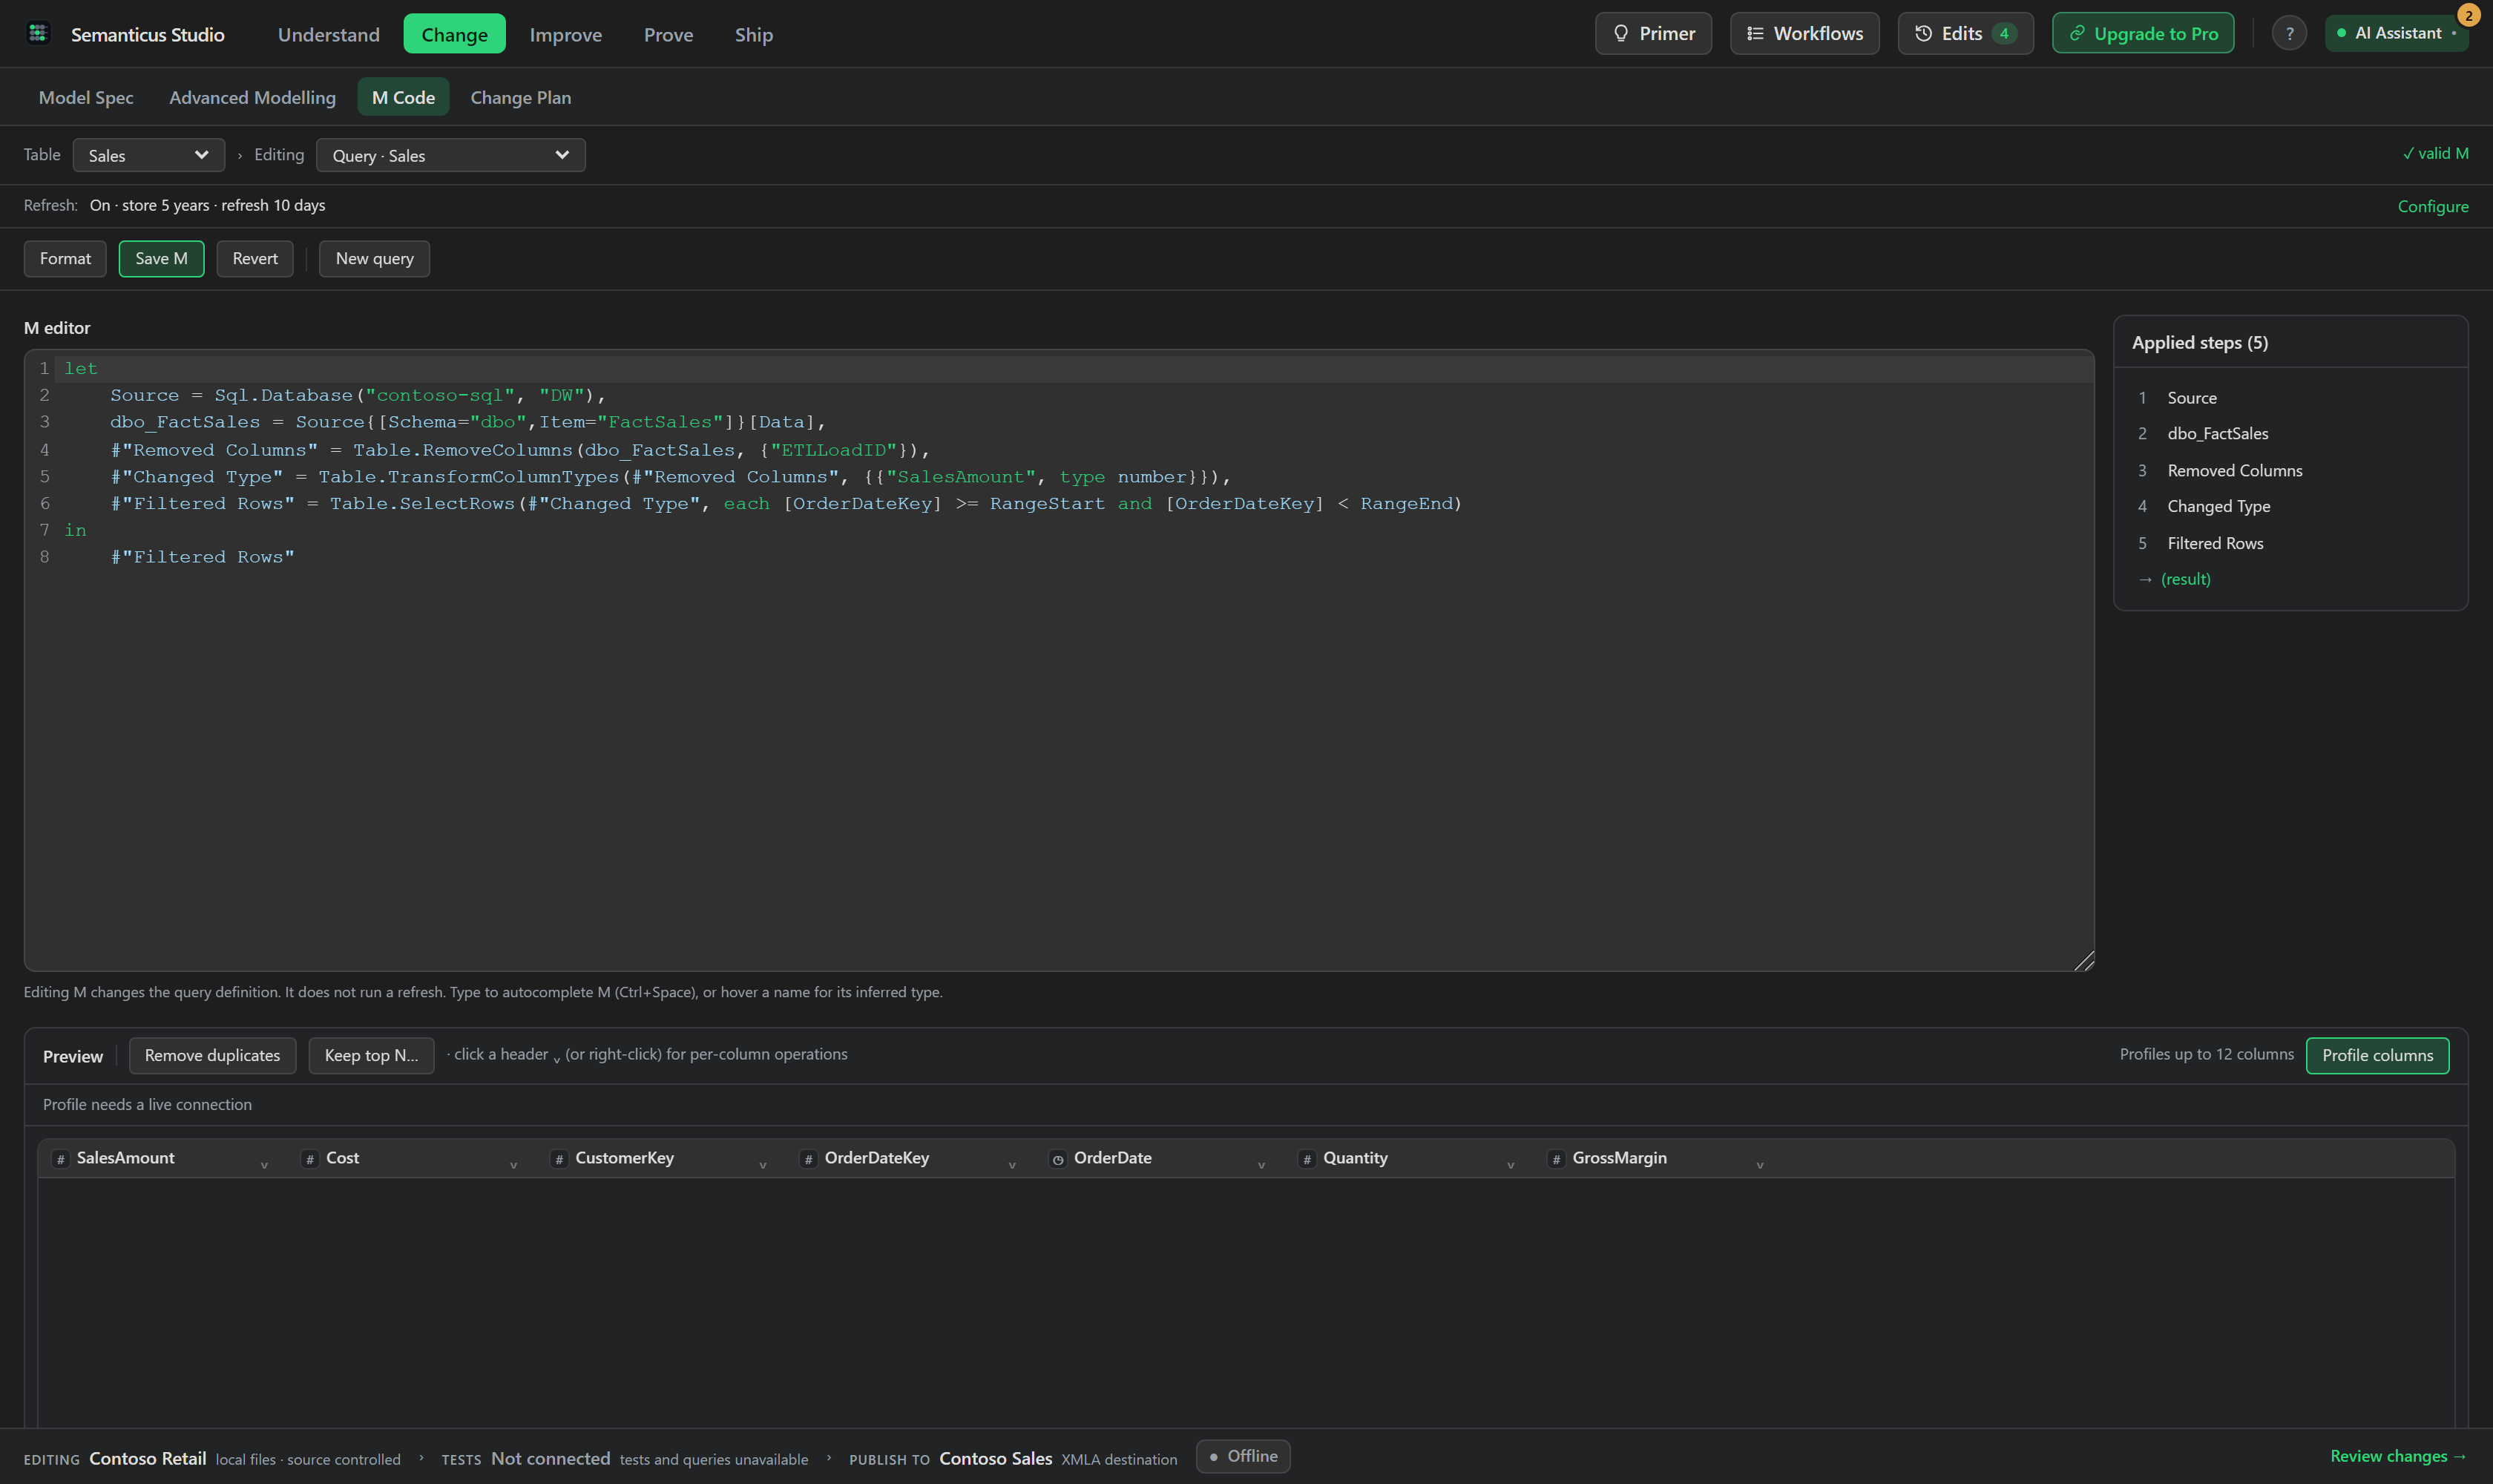Switch to the Model Spec tab
The width and height of the screenshot is (2493, 1484).
(86, 97)
